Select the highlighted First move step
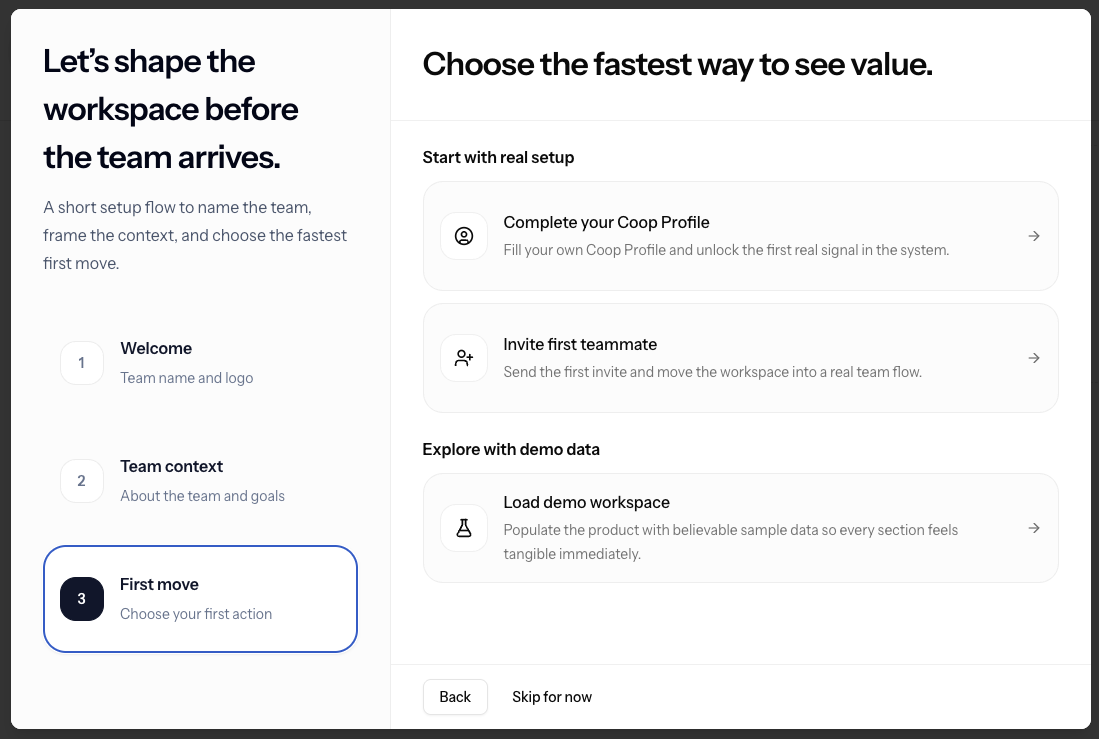The height and width of the screenshot is (739, 1099). pyautogui.click(x=200, y=599)
